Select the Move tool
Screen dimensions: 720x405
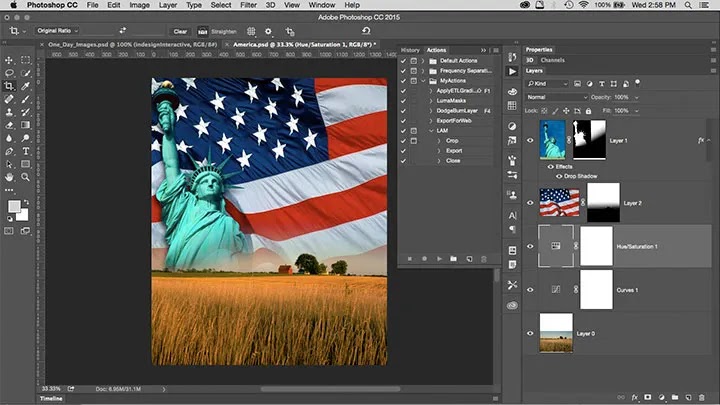pyautogui.click(x=9, y=60)
